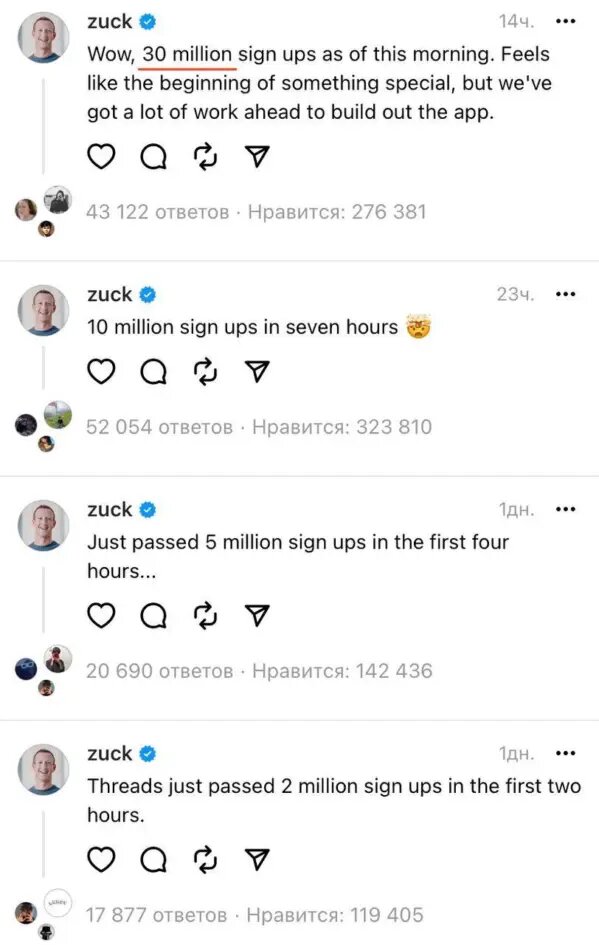This screenshot has height=945, width=599.
Task: Like the 10 million sign ups post
Action: (101, 372)
